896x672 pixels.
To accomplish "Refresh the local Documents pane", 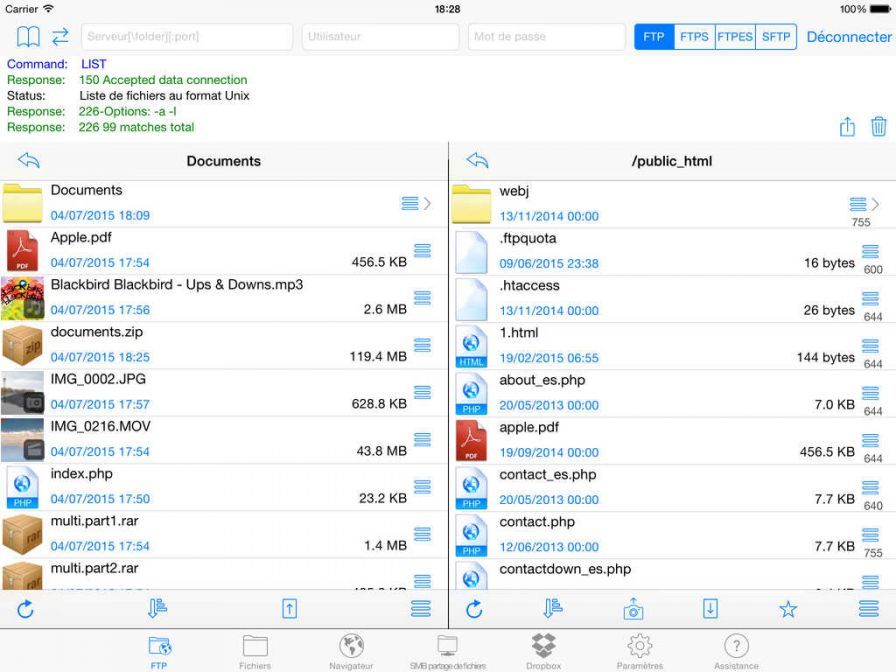I will [26, 609].
